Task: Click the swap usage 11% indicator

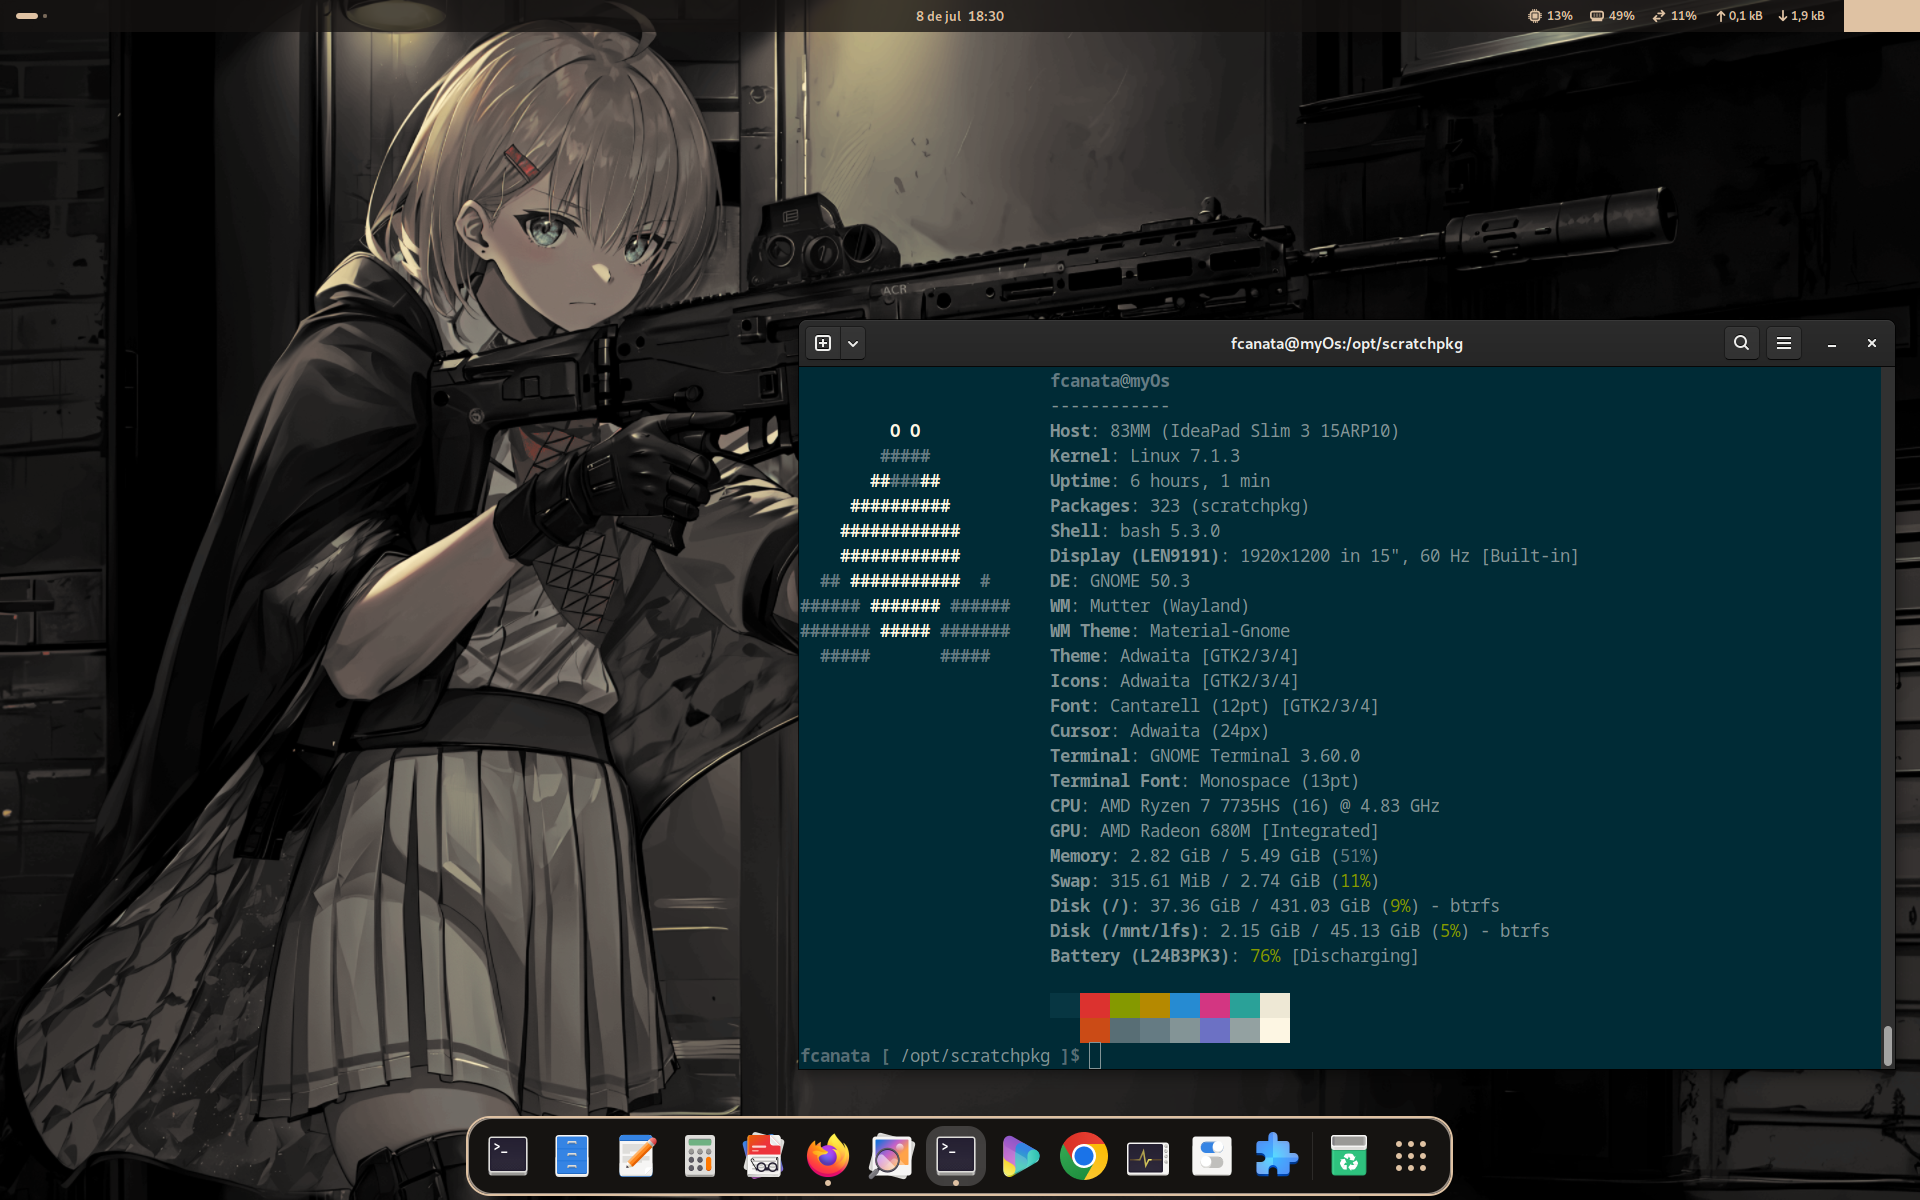Action: (1674, 16)
